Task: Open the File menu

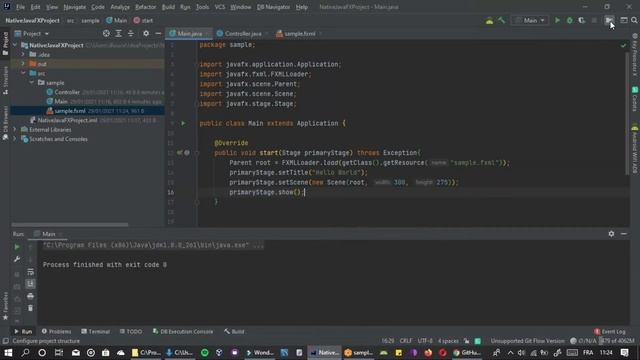Action: pyautogui.click(x=20, y=7)
